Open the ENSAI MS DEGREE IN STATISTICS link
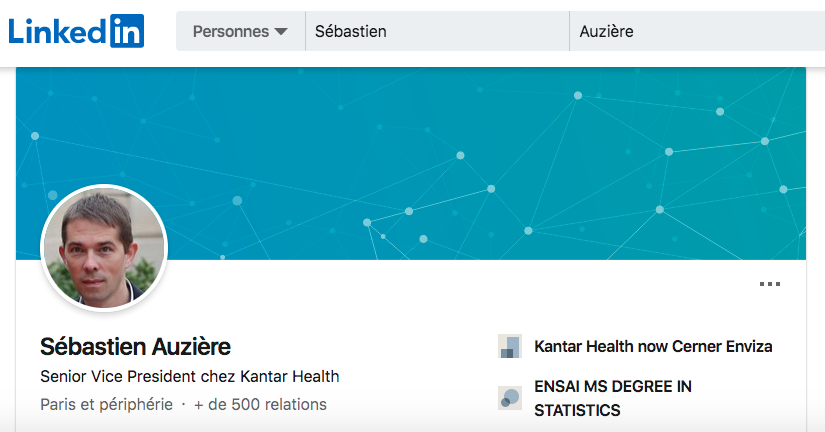825x432 pixels. pos(612,398)
